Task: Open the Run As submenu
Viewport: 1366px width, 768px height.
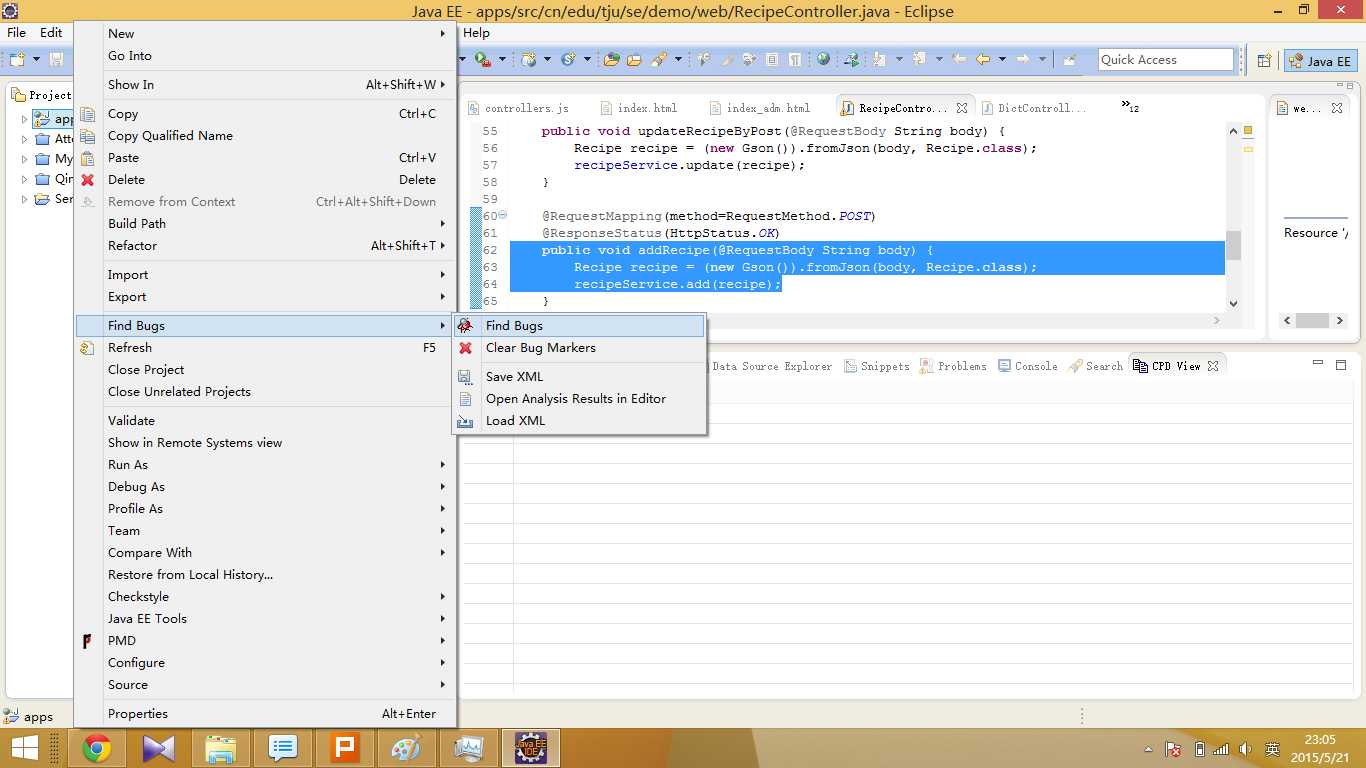Action: (x=266, y=465)
